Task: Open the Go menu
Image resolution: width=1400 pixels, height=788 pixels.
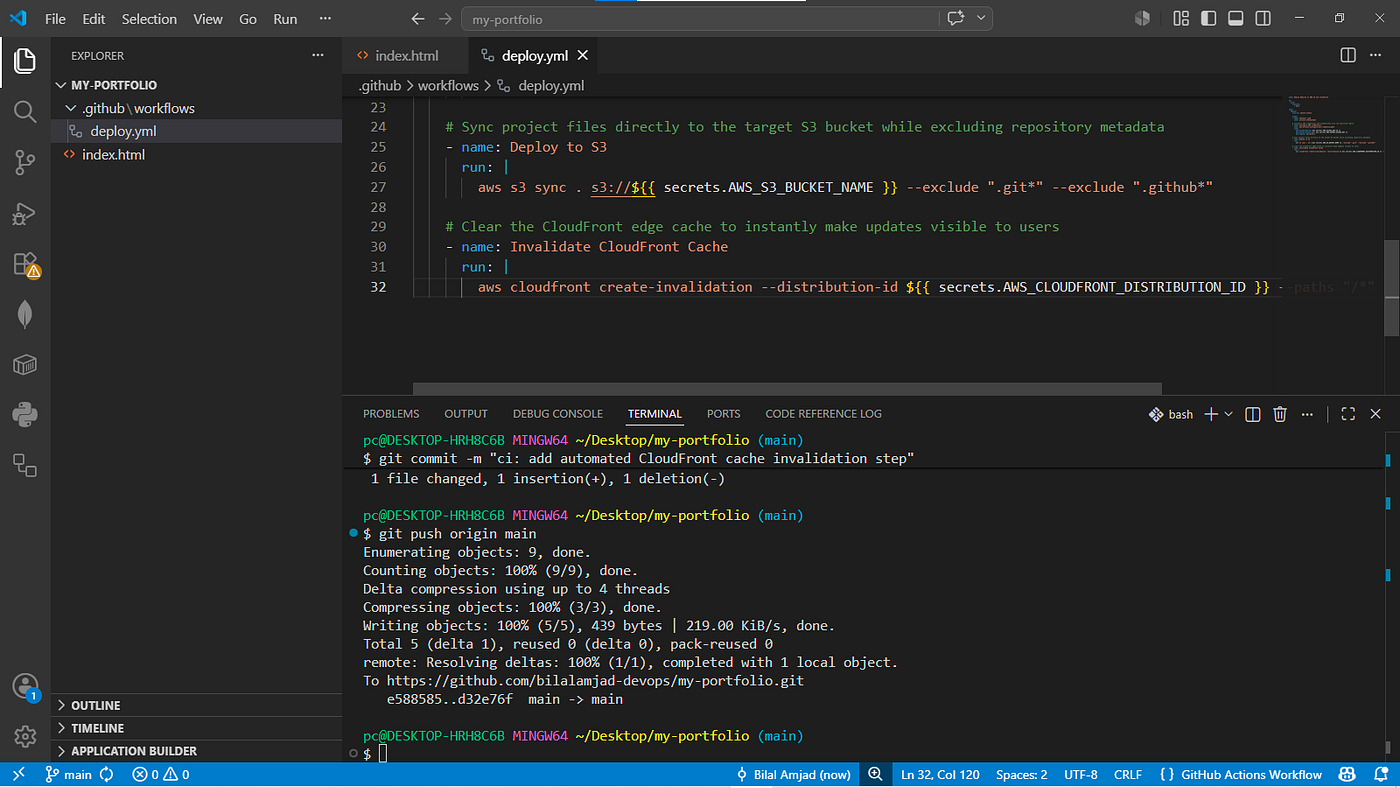Action: (x=248, y=19)
